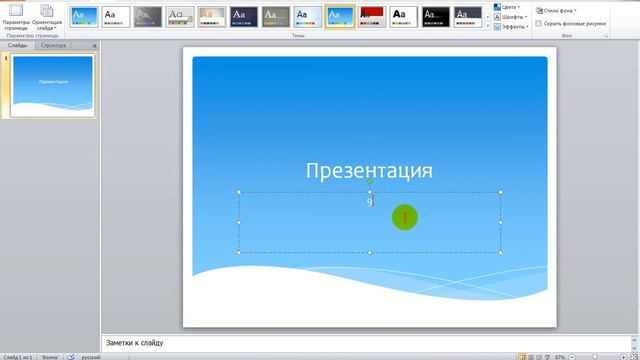Apply the olive gray theme

[x=276, y=17]
